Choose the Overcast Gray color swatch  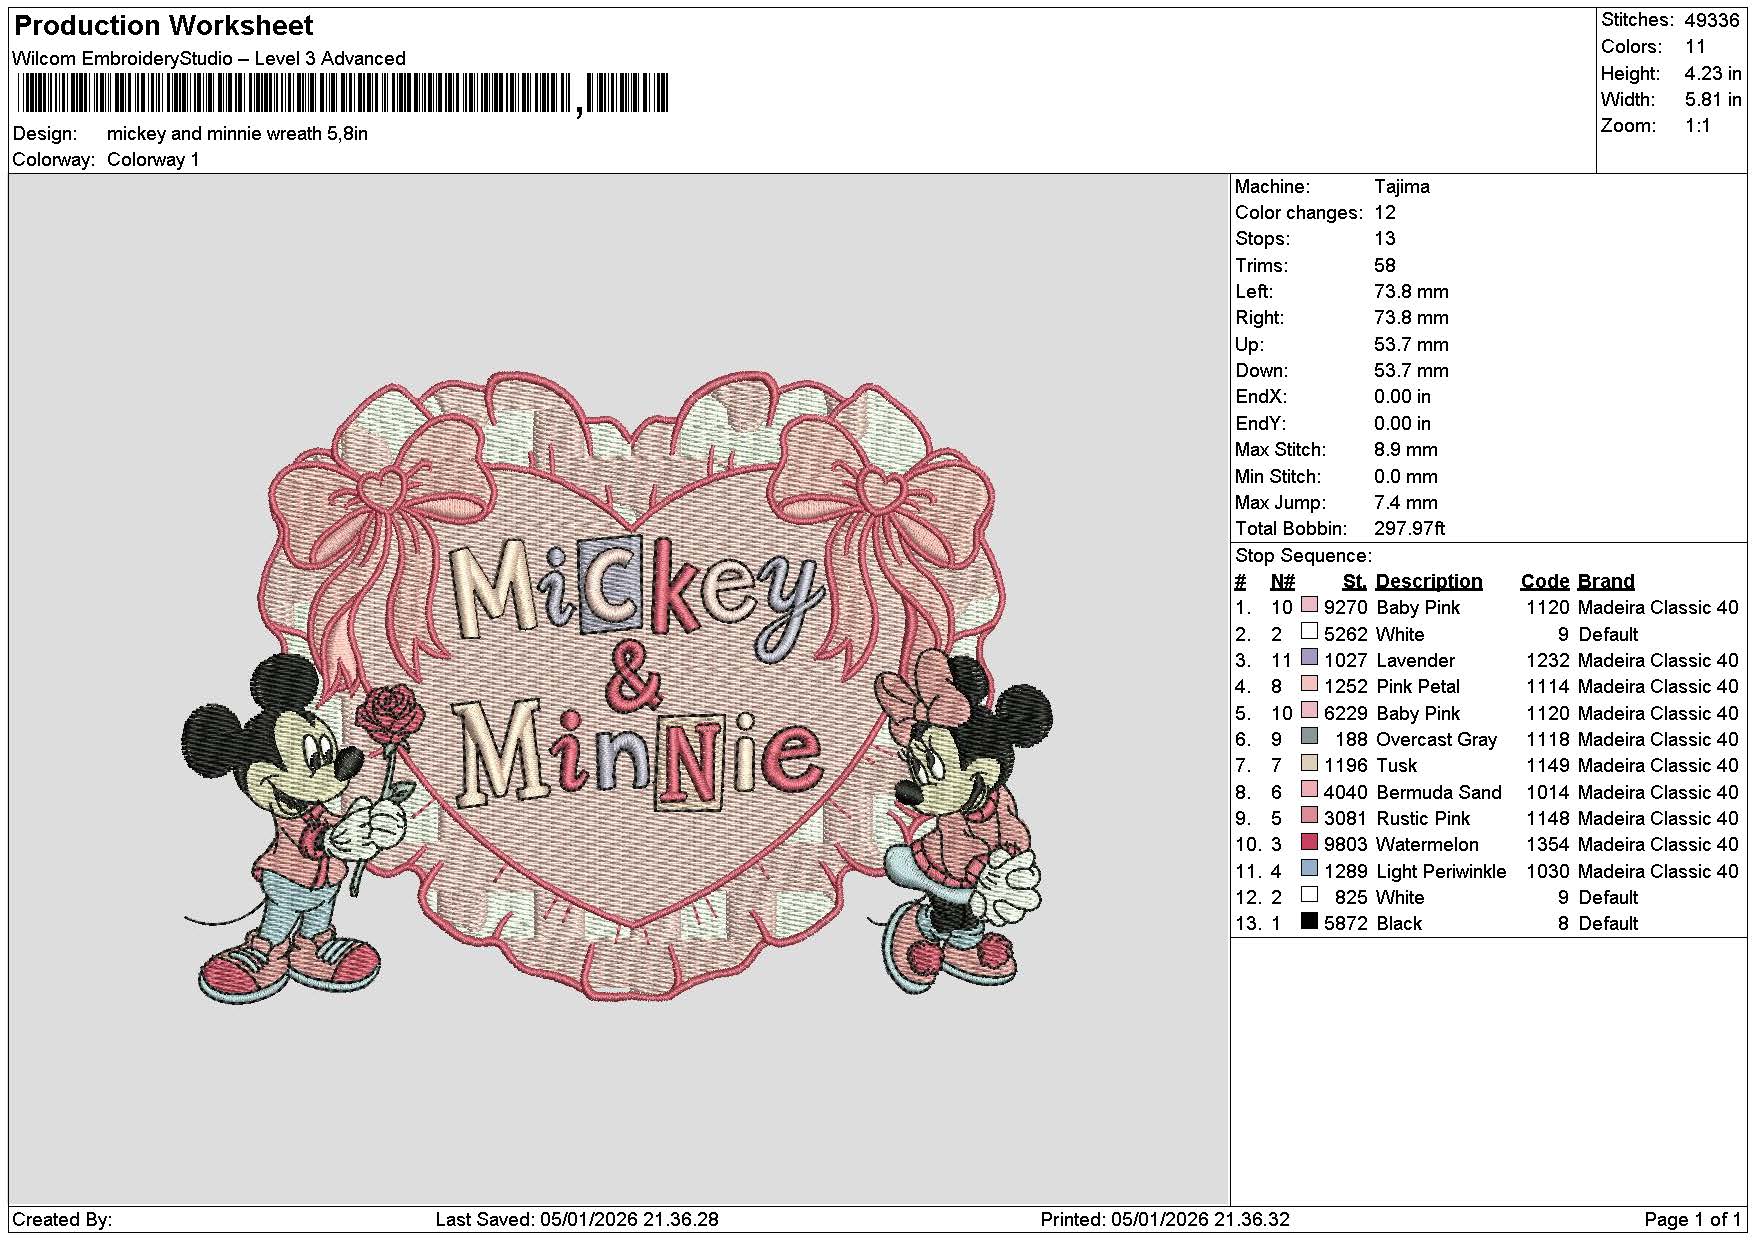[x=1309, y=737]
